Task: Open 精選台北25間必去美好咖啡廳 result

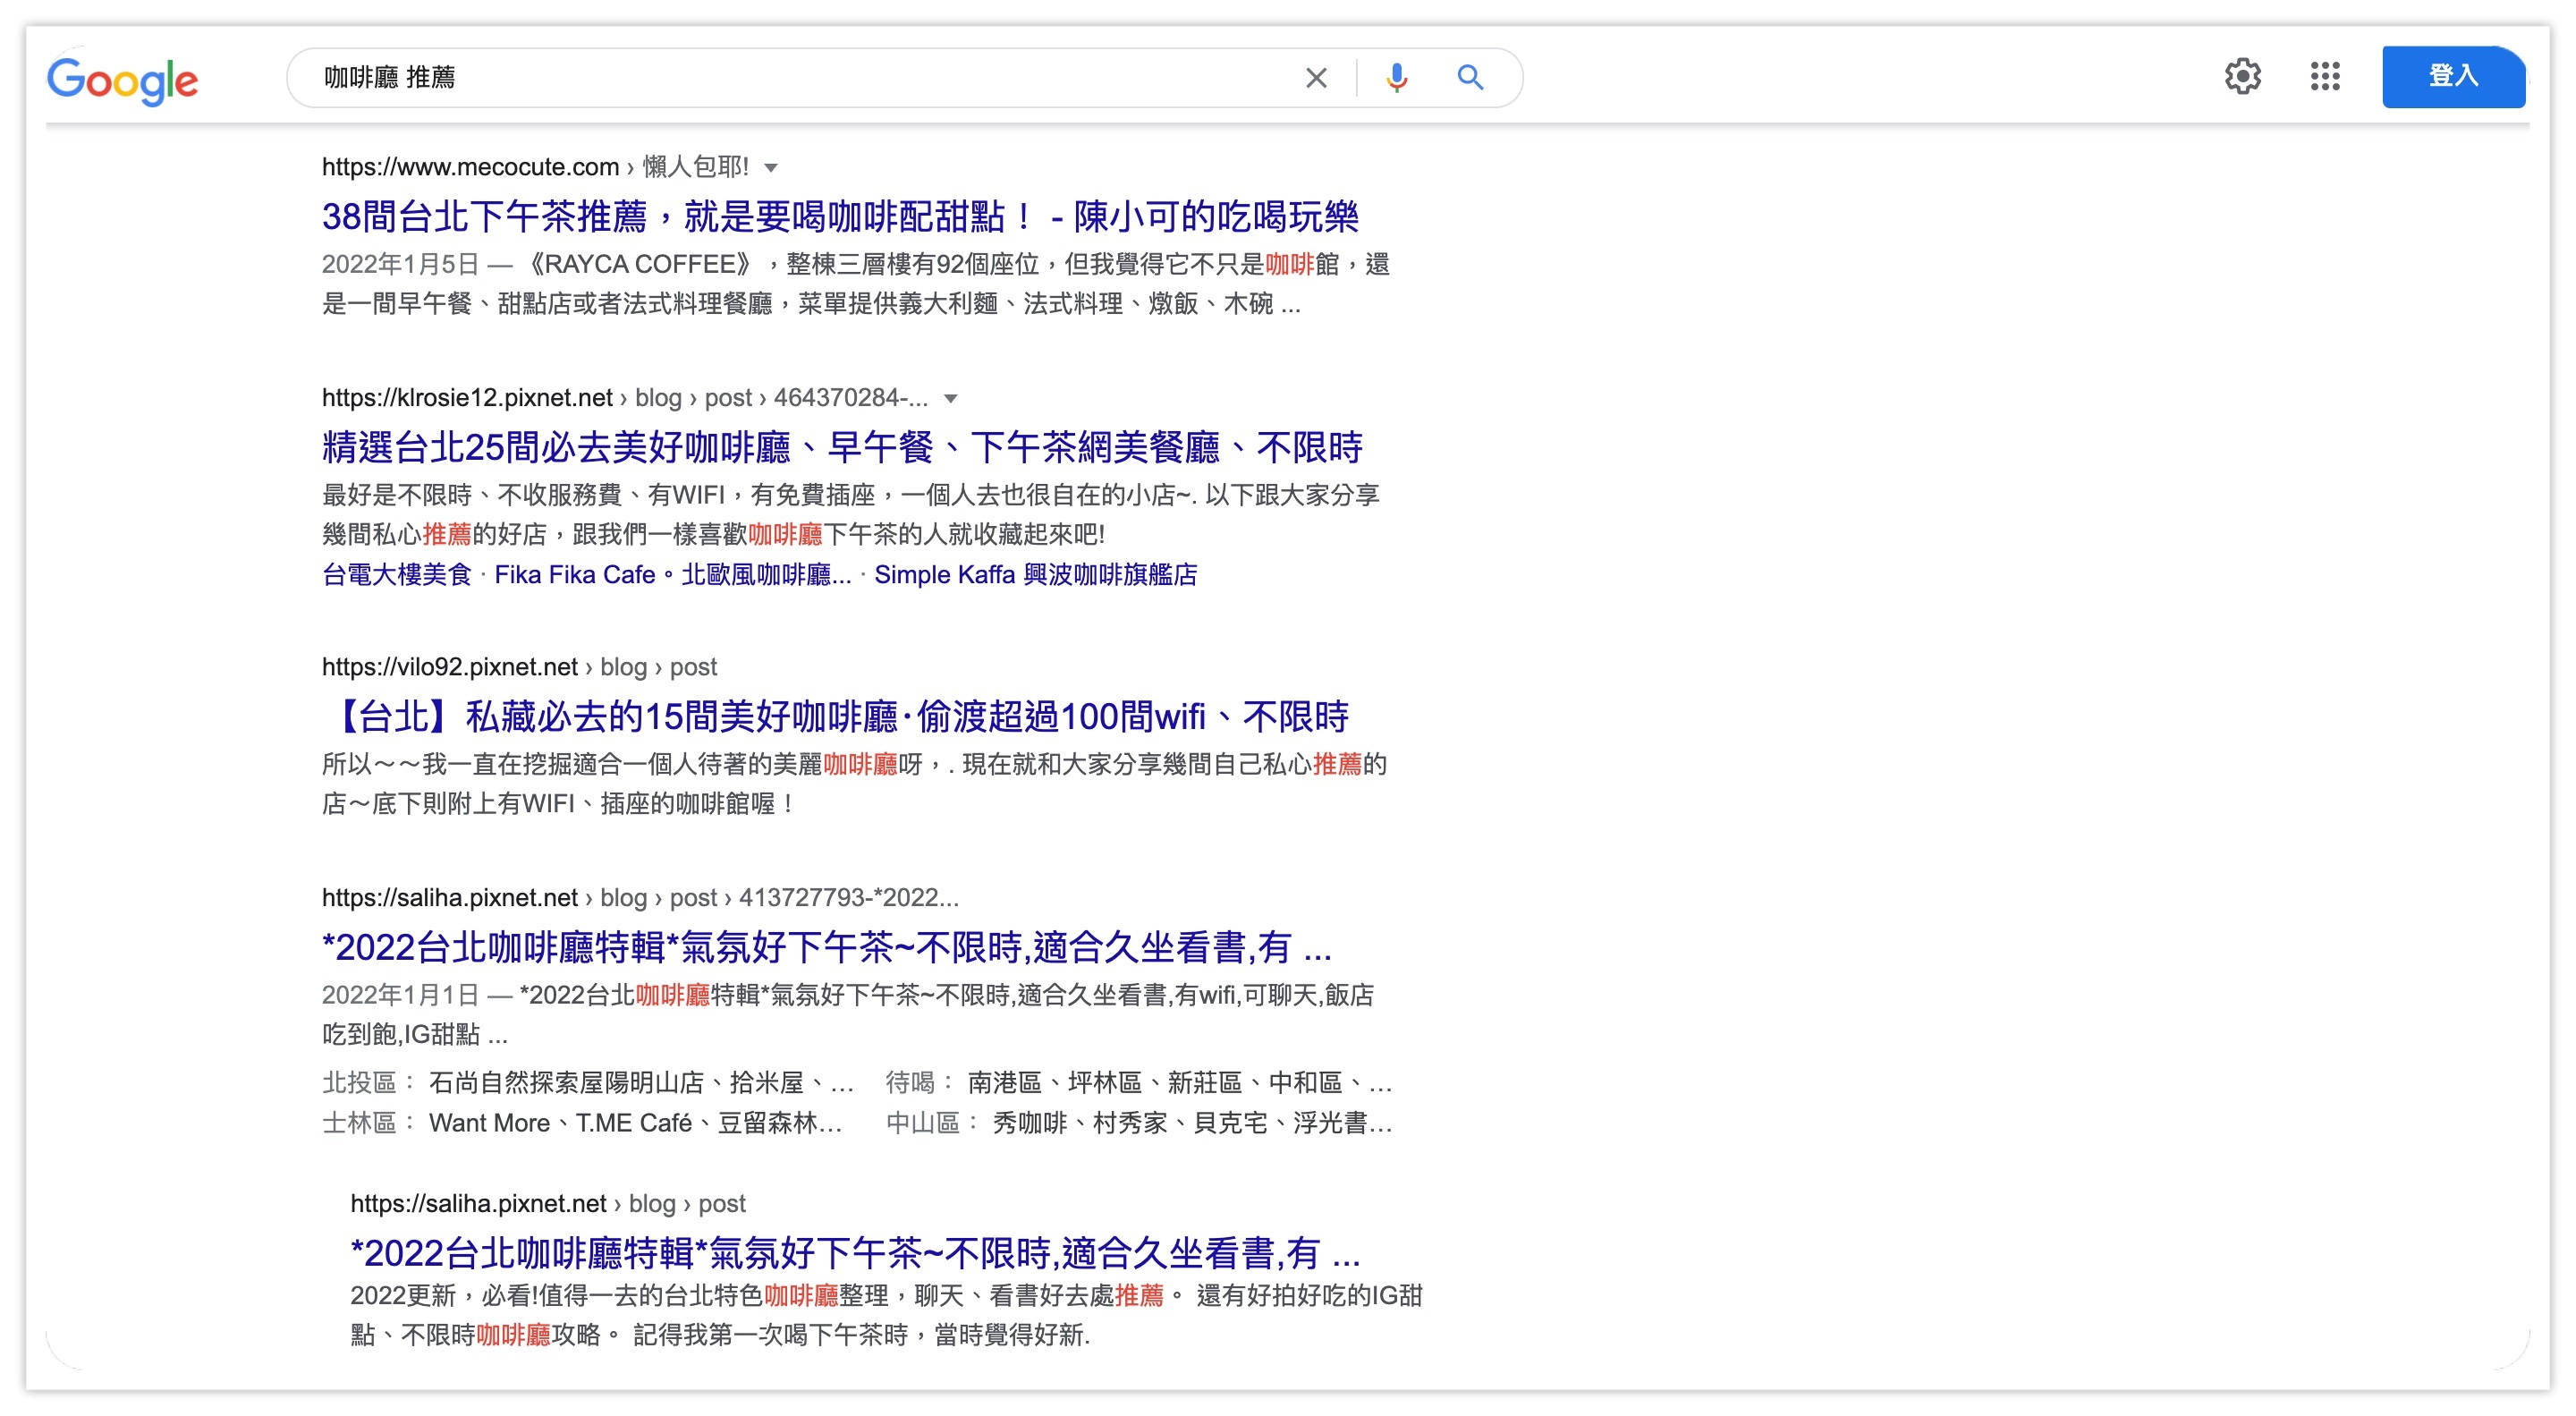Action: [x=841, y=447]
